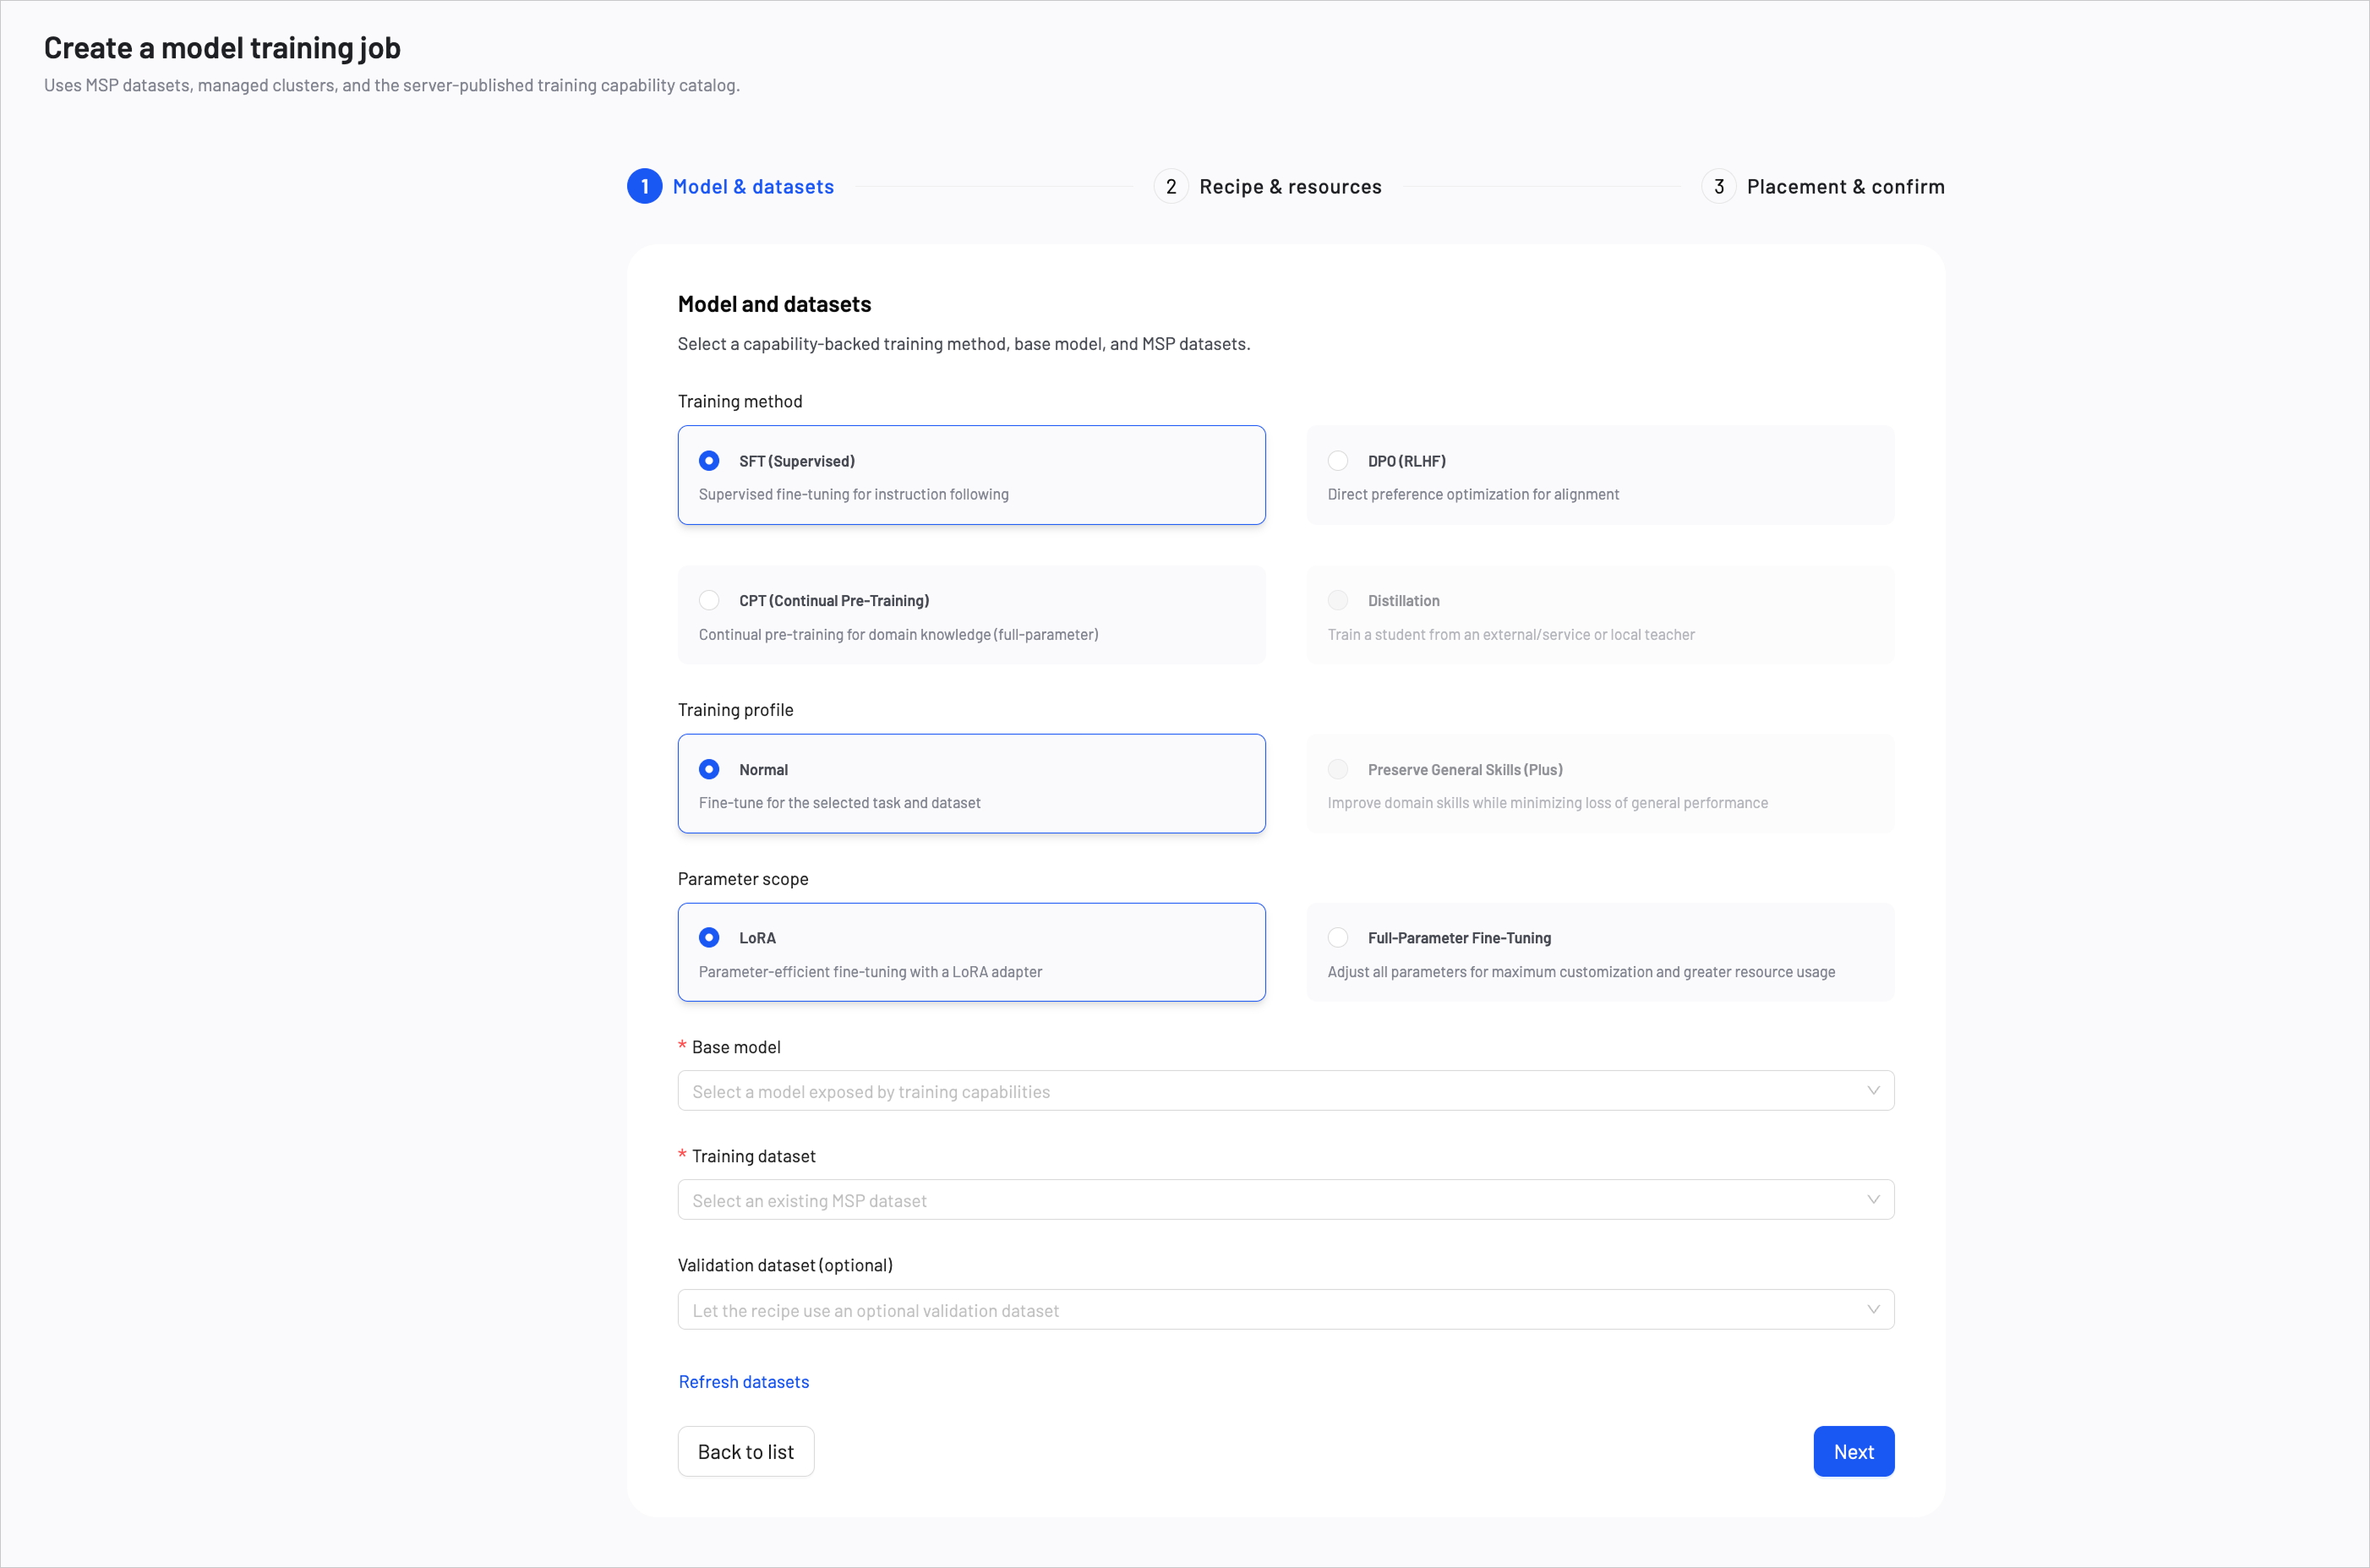Click the 'Create a model training job' heading
Image resolution: width=2370 pixels, height=1568 pixels.
[x=222, y=48]
